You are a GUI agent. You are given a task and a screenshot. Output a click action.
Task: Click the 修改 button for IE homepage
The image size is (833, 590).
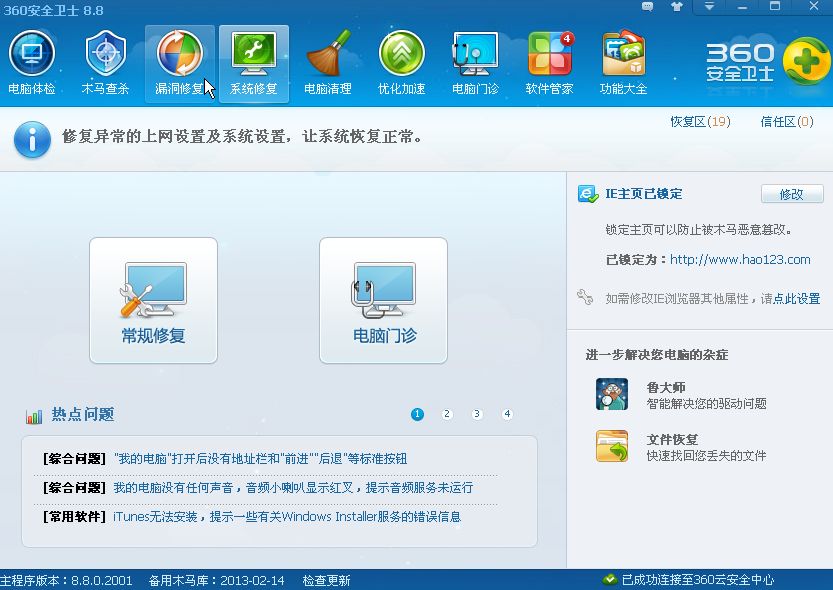click(x=792, y=194)
